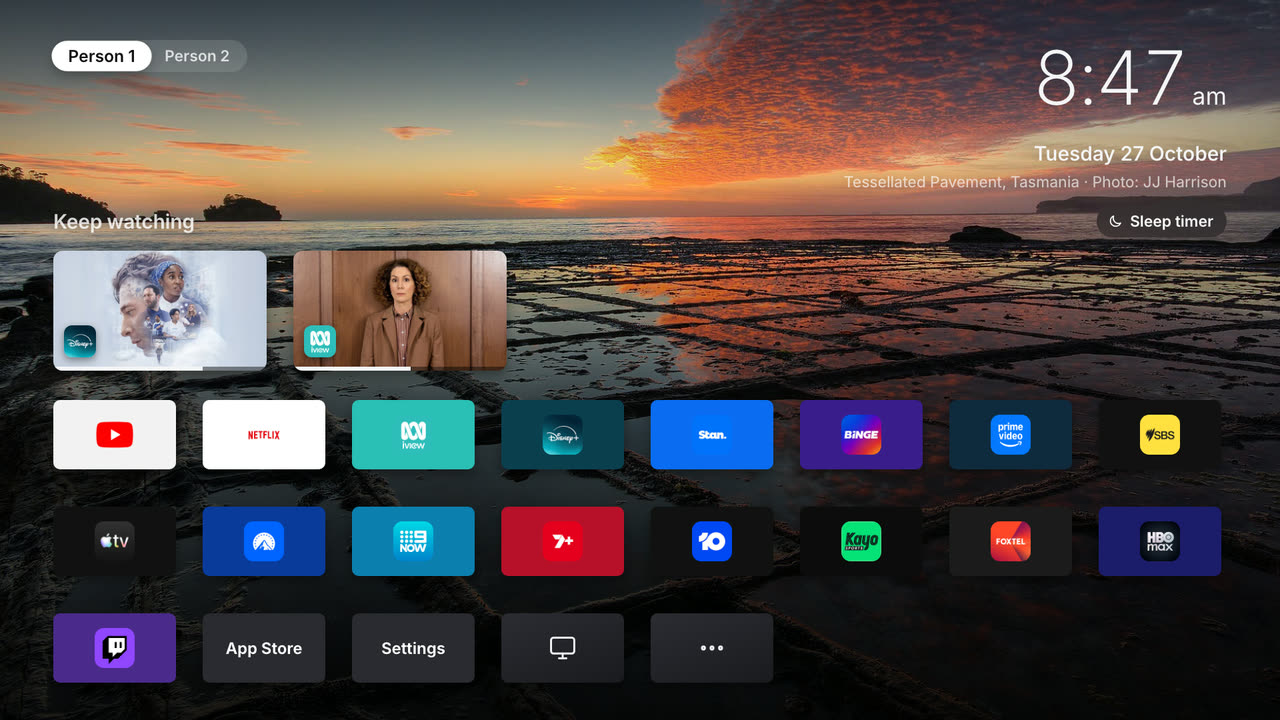Launch Disney+ app tile in the apps grid
The width and height of the screenshot is (1280, 720).
point(562,435)
